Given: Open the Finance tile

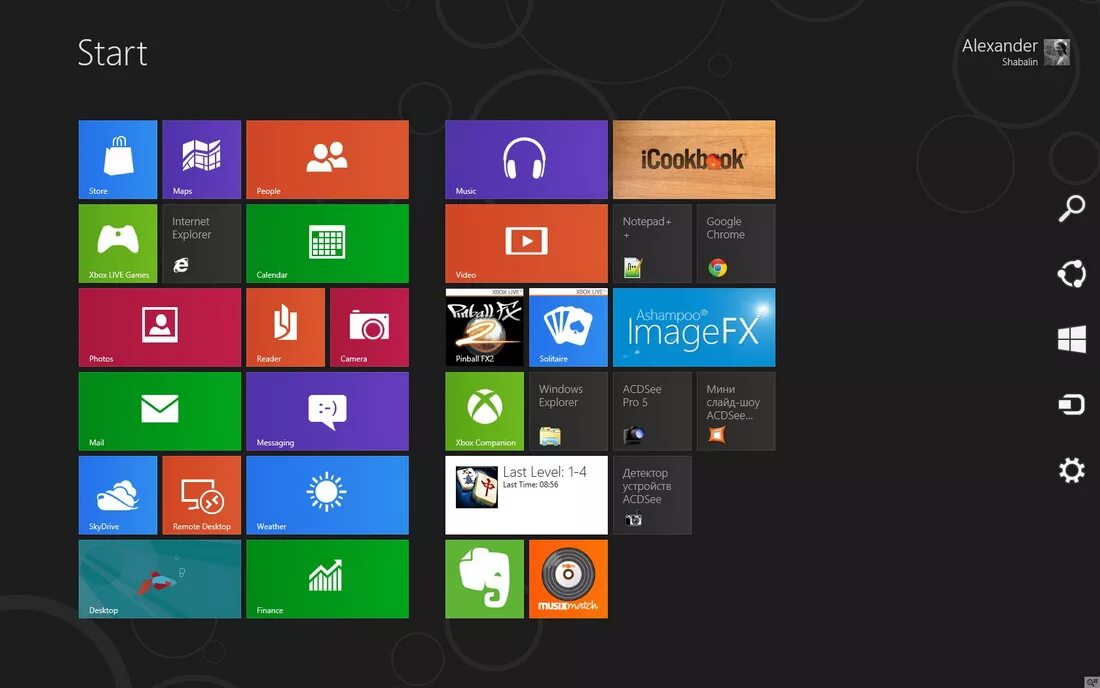Looking at the screenshot, I should pyautogui.click(x=328, y=579).
